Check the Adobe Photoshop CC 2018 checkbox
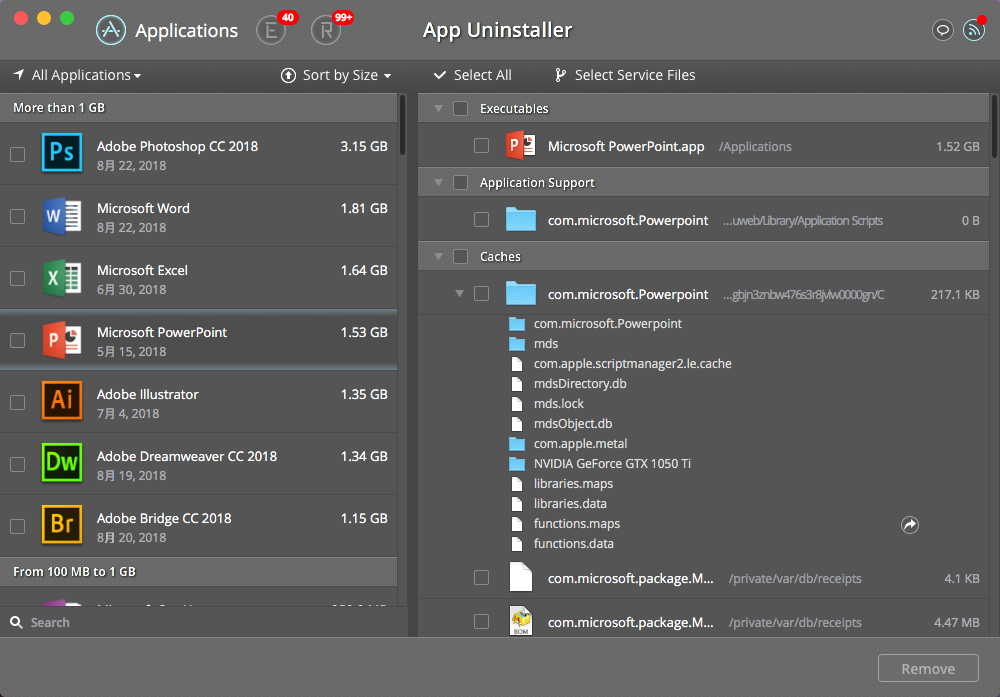This screenshot has width=1000, height=697. click(x=18, y=154)
